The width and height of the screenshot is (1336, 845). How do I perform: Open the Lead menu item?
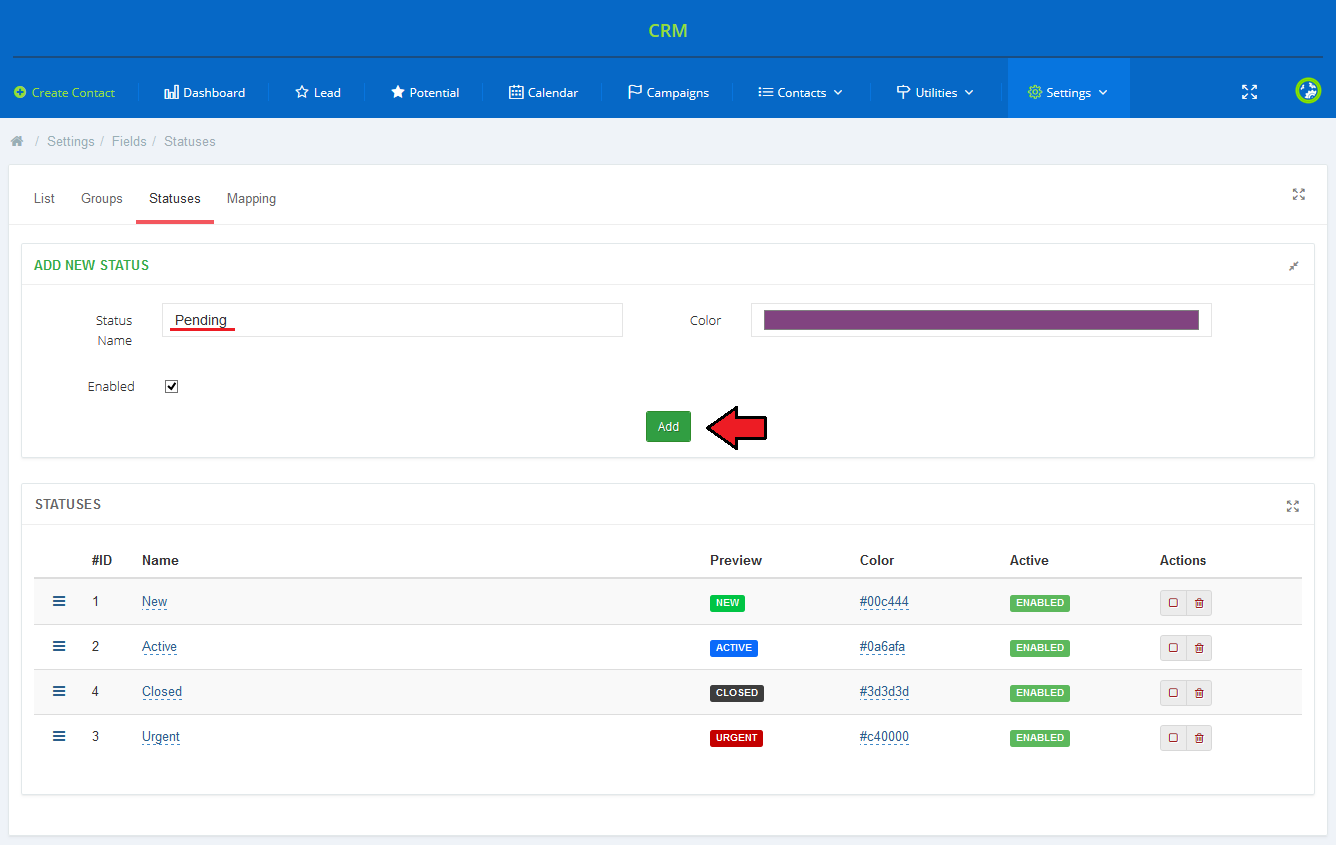click(x=318, y=92)
